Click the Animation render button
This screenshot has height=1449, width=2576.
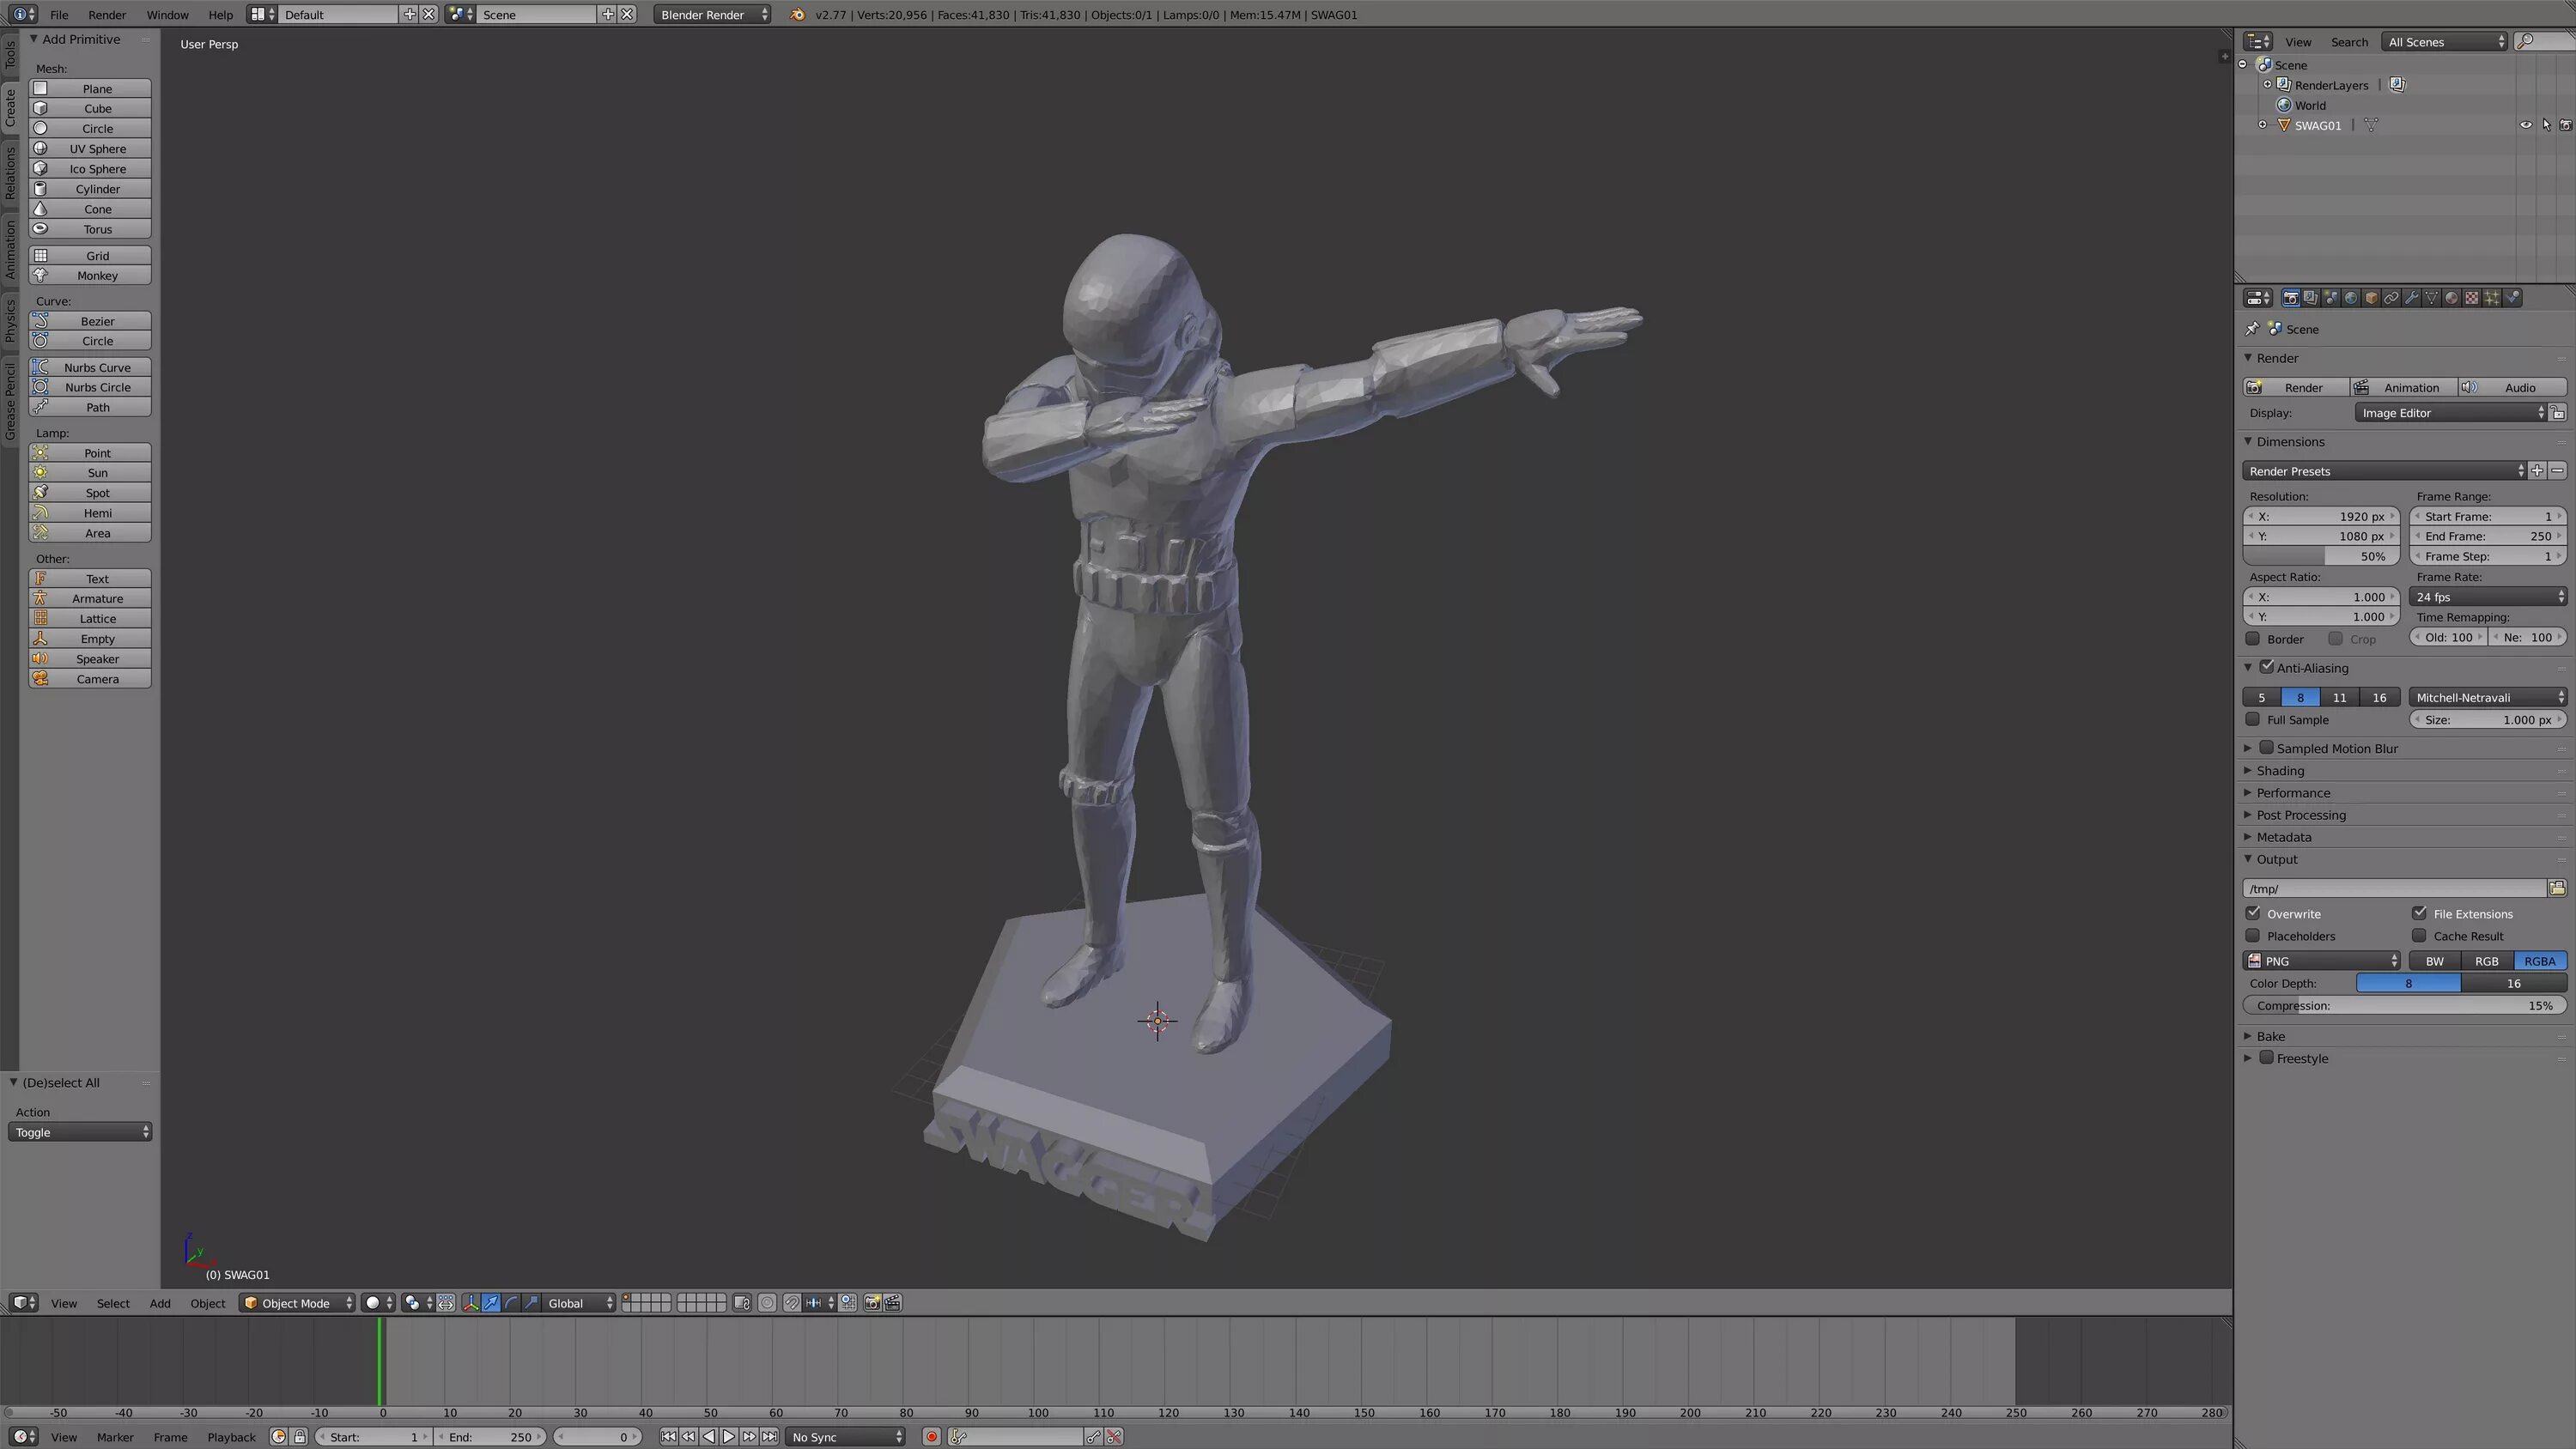2411,387
